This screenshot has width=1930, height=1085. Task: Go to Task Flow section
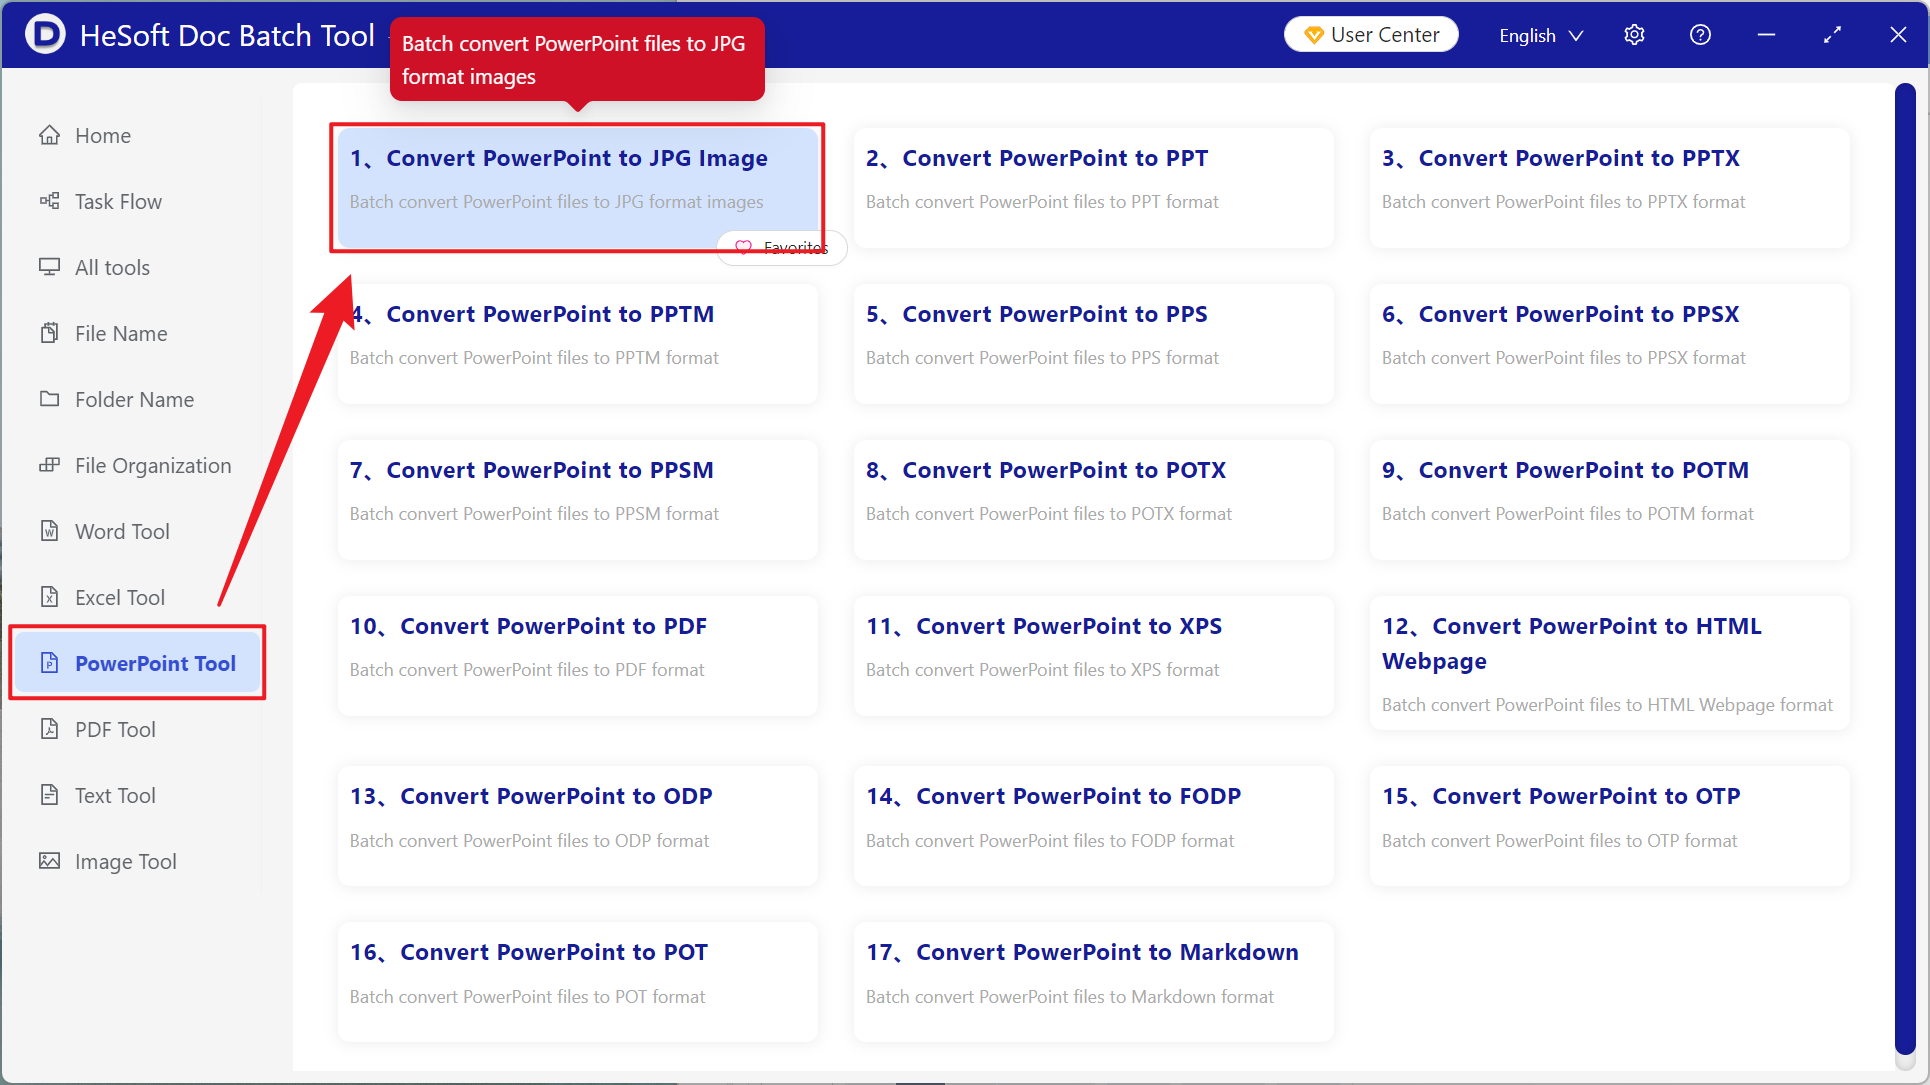[x=136, y=201]
